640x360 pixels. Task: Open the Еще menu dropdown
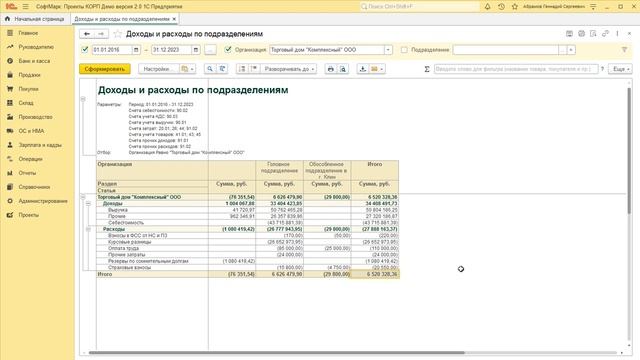620,69
